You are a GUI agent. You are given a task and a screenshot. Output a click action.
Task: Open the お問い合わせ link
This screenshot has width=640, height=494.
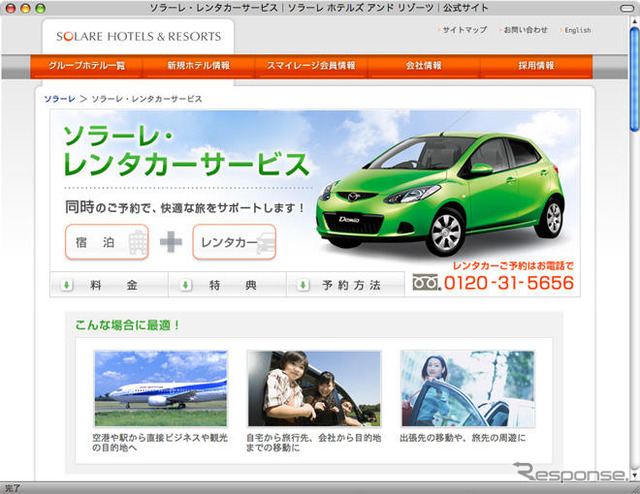tap(525, 30)
